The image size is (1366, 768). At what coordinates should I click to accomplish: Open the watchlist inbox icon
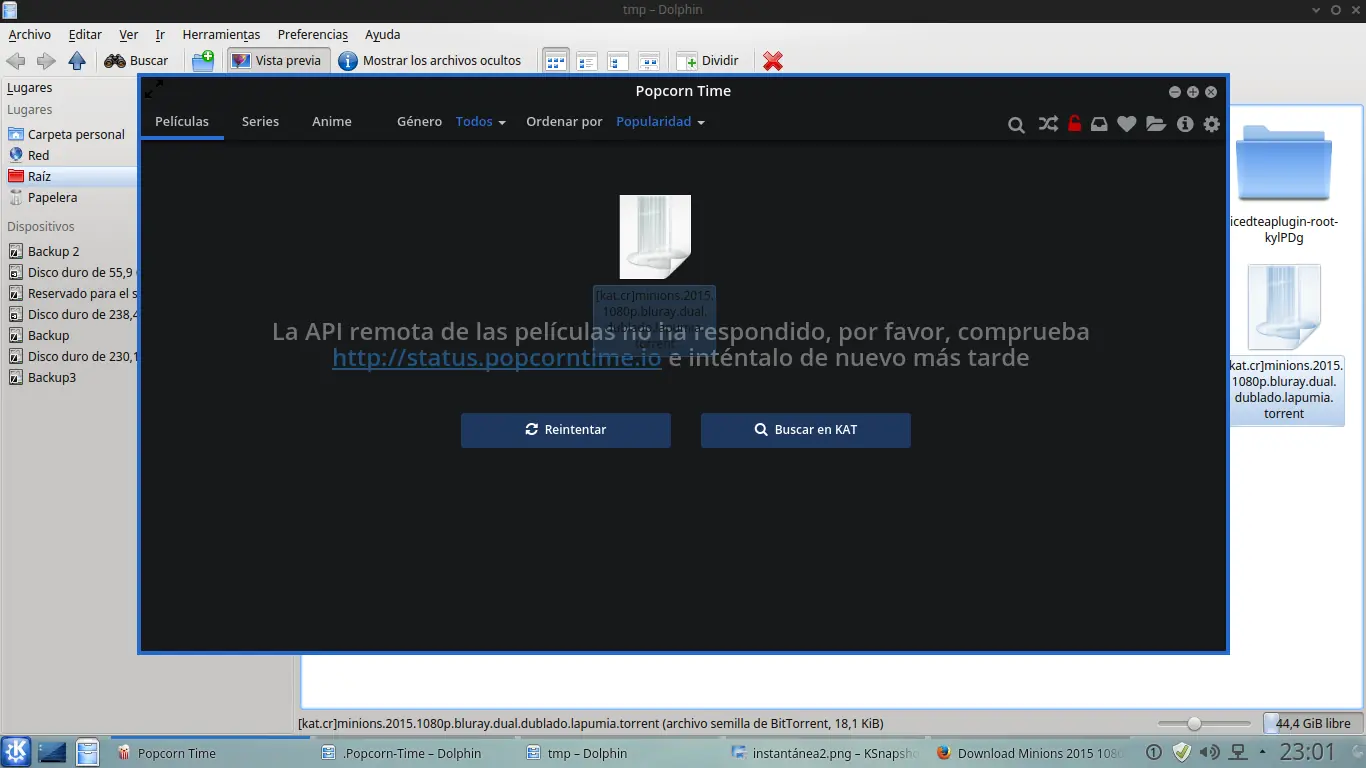coord(1099,124)
